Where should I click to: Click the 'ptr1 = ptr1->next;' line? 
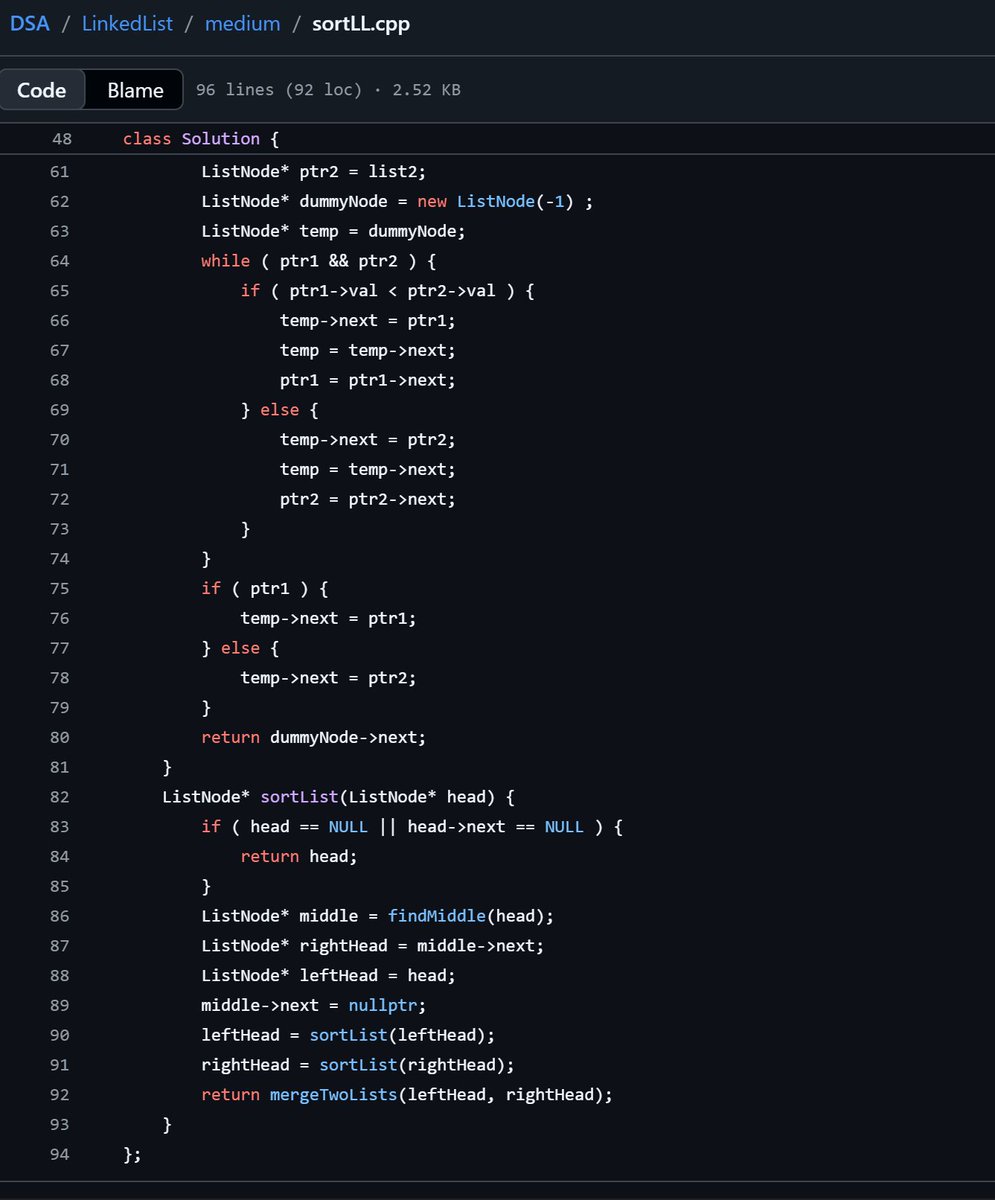[x=368, y=380]
